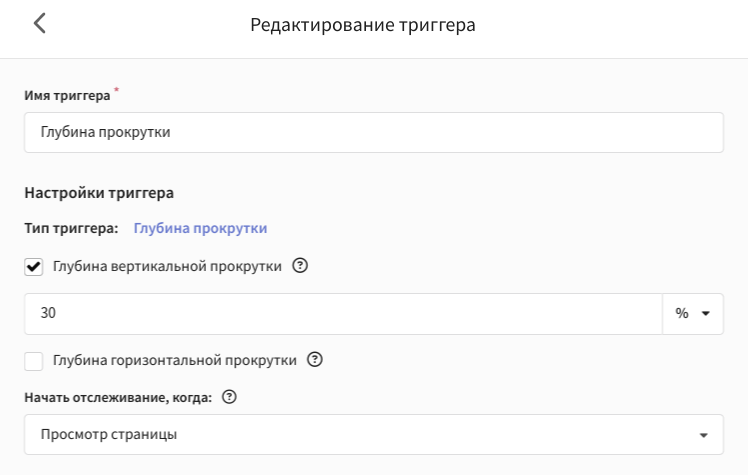
Task: Click into the scroll depth value field showing 30
Action: [x=343, y=314]
